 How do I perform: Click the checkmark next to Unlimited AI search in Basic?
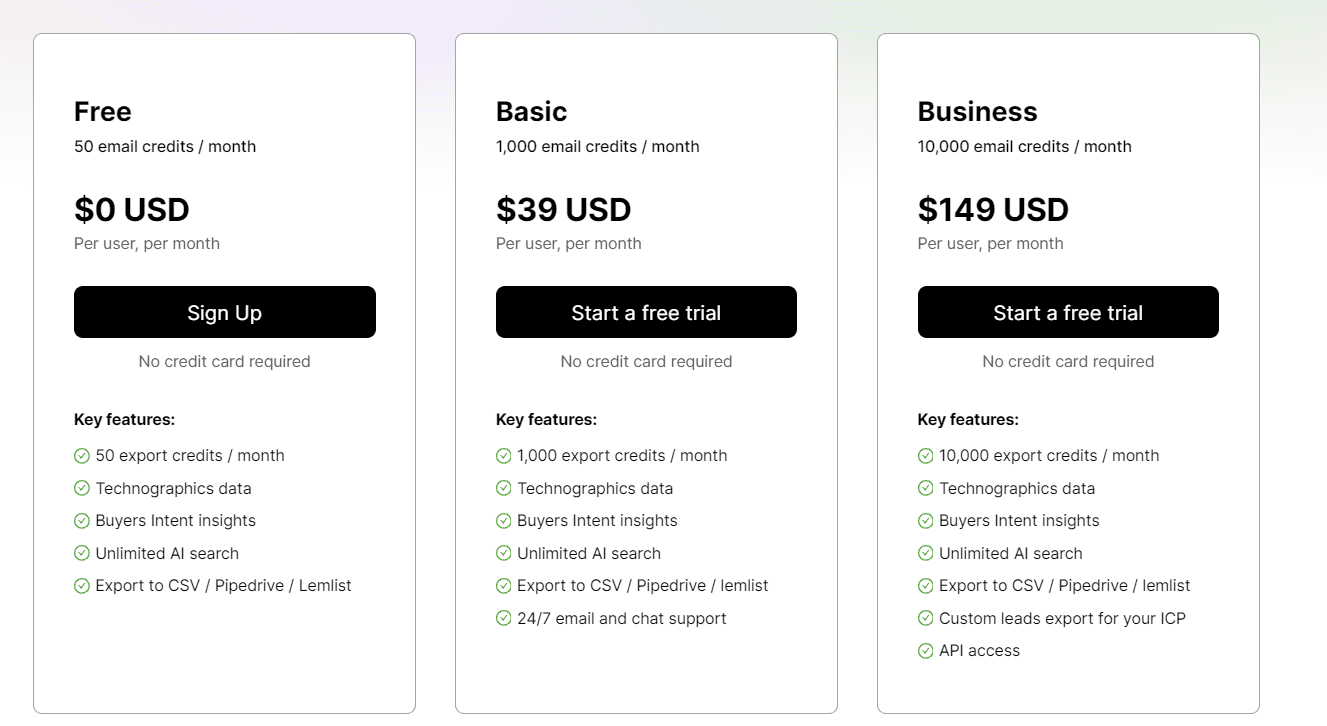503,553
